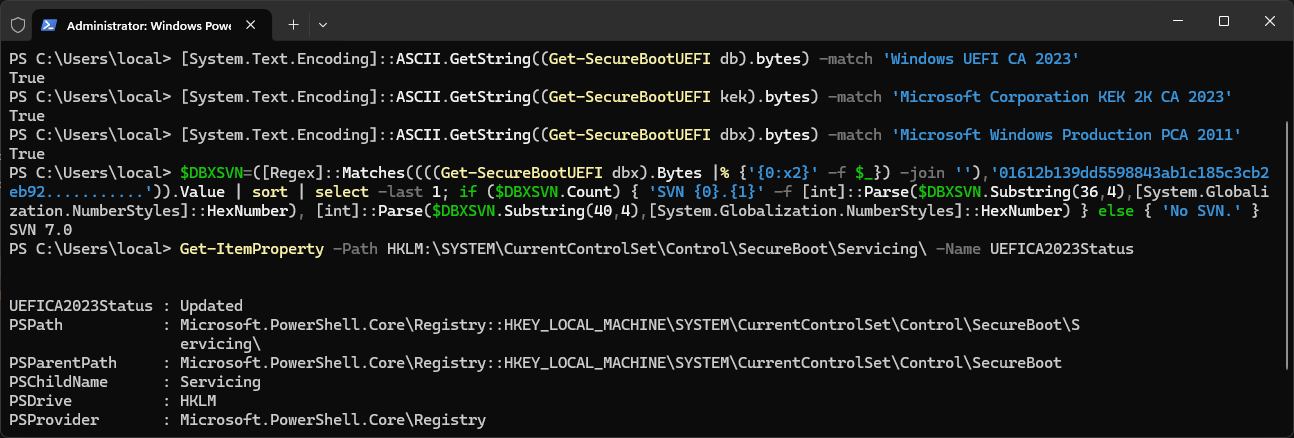Click 'Microsoft Corporation KEK 2K CA 2023' text

point(1061,97)
